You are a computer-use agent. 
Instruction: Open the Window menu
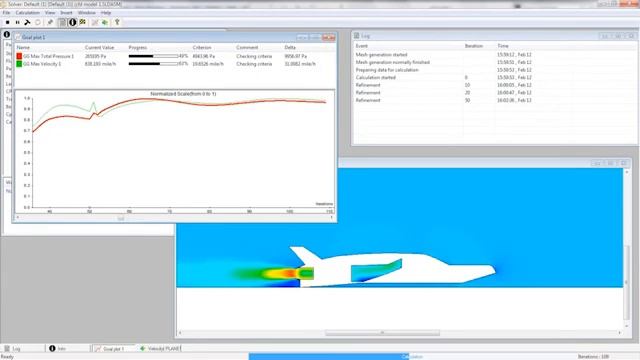(87, 13)
